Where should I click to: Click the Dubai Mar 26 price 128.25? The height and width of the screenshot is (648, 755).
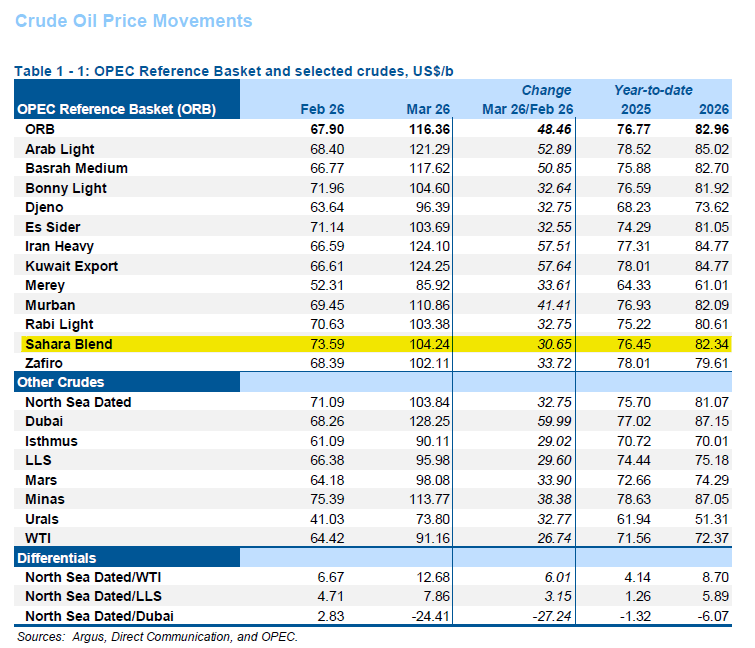coord(429,422)
